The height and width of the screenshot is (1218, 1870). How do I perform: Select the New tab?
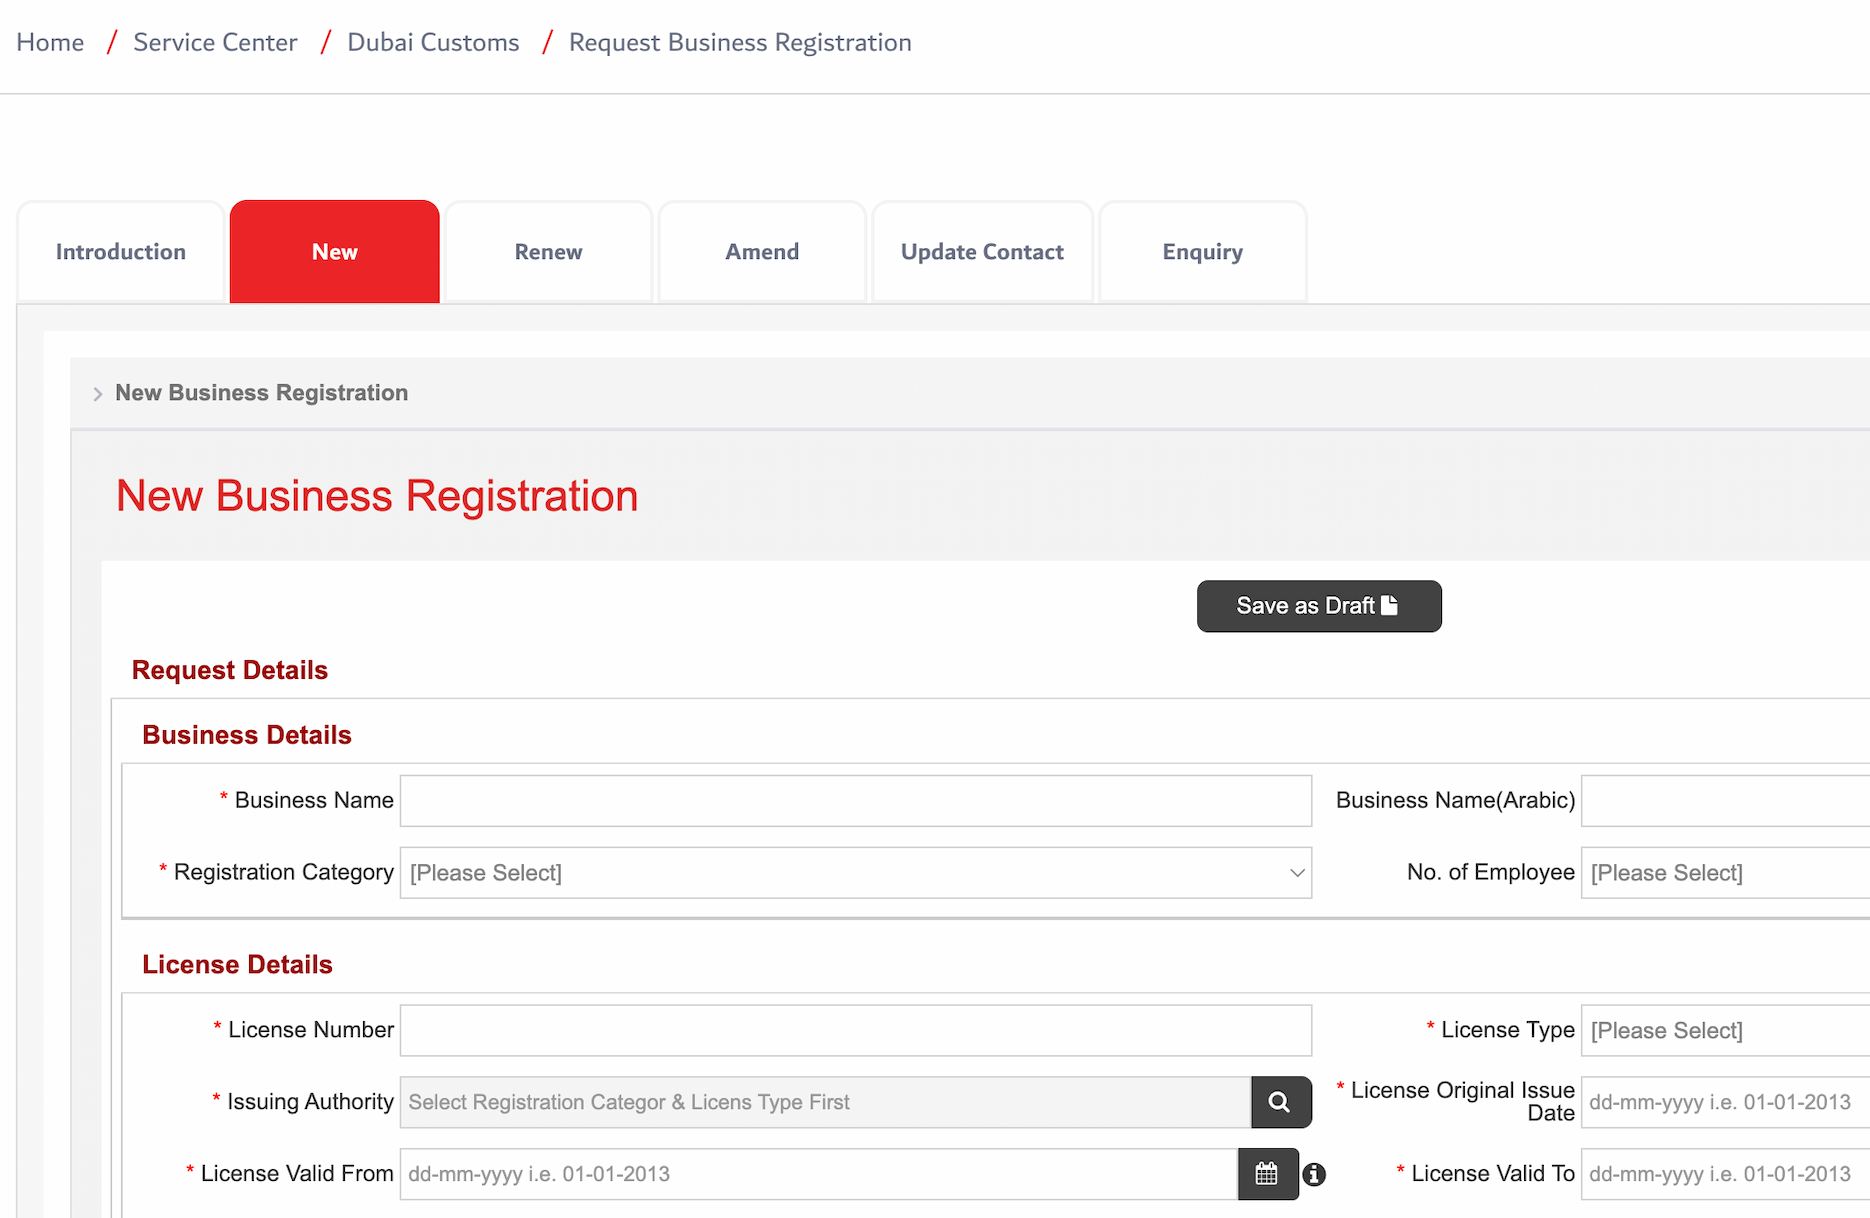(x=335, y=252)
